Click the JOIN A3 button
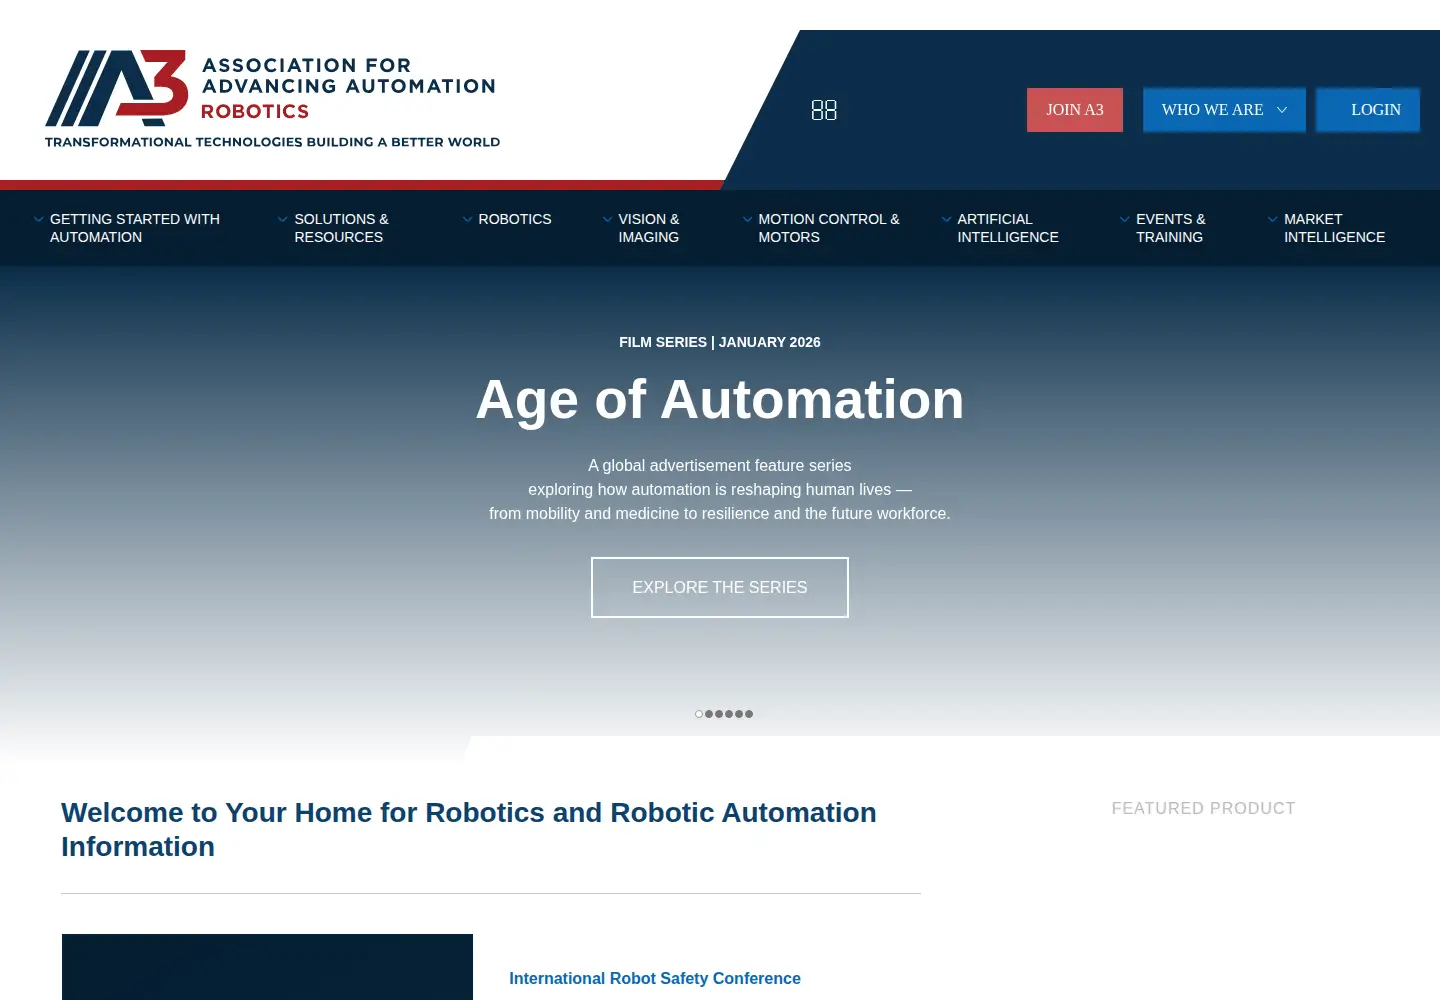1440x1000 pixels. [x=1075, y=110]
